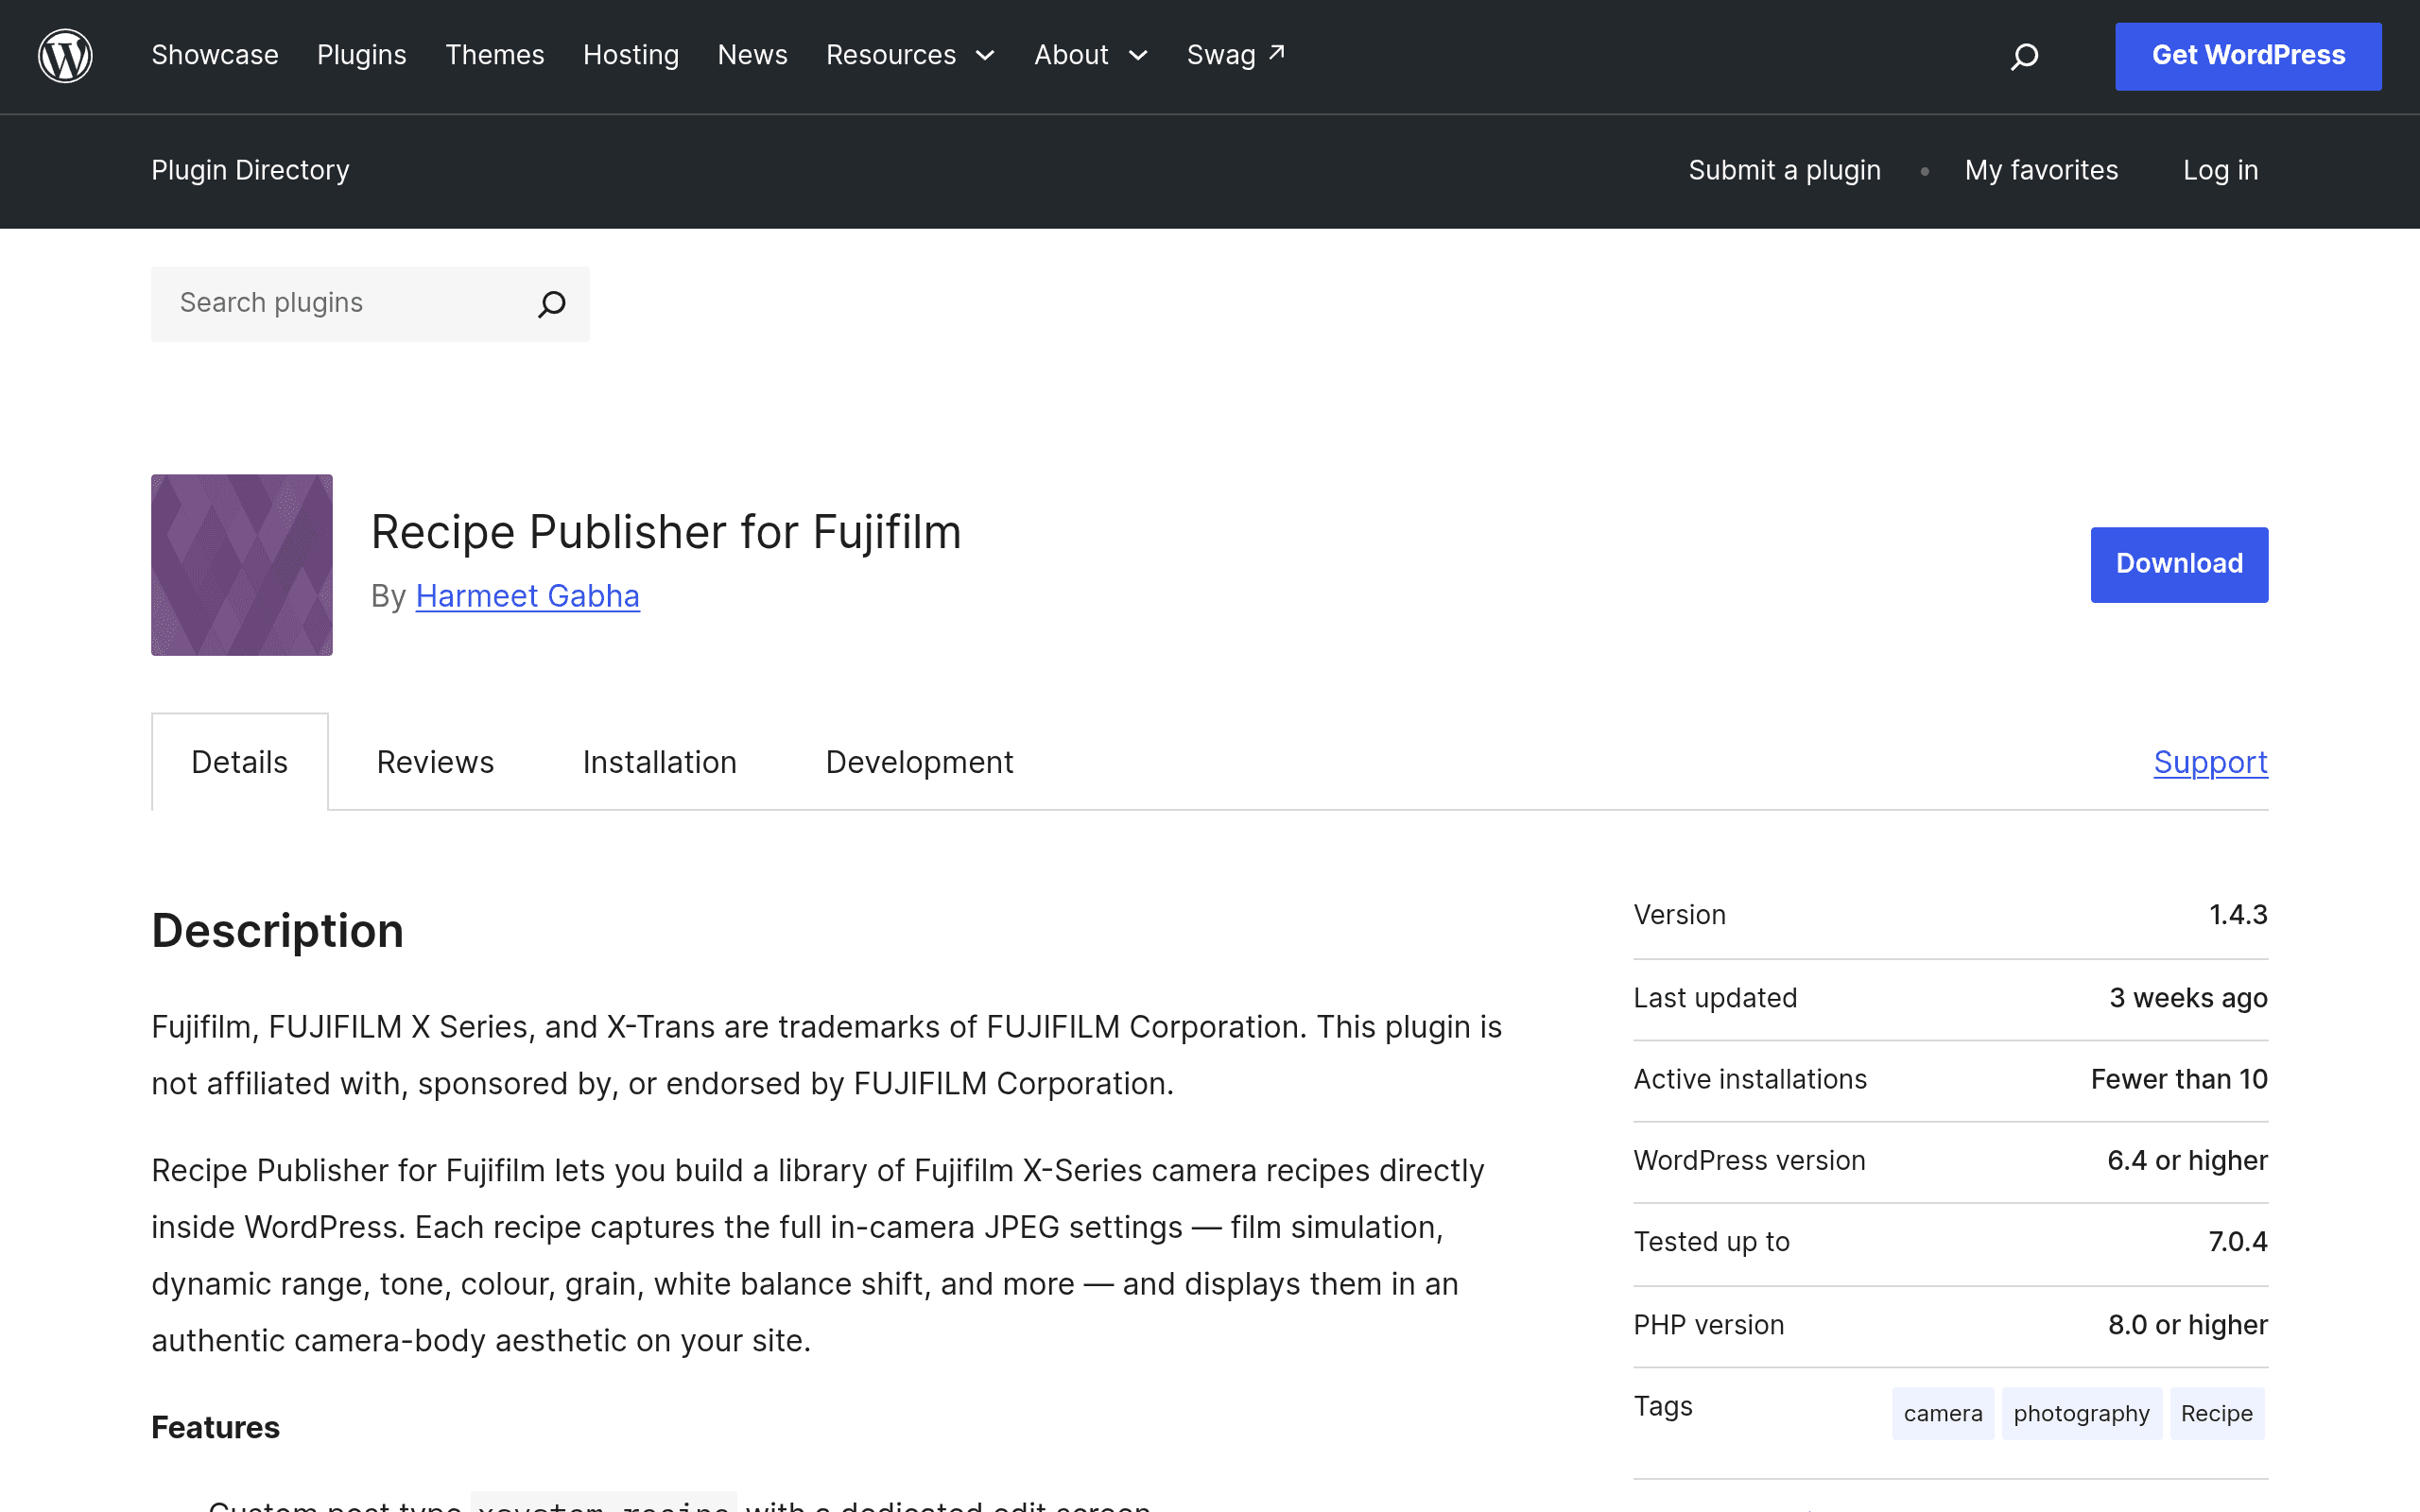Submit search with the plugin search icon

[x=552, y=304]
